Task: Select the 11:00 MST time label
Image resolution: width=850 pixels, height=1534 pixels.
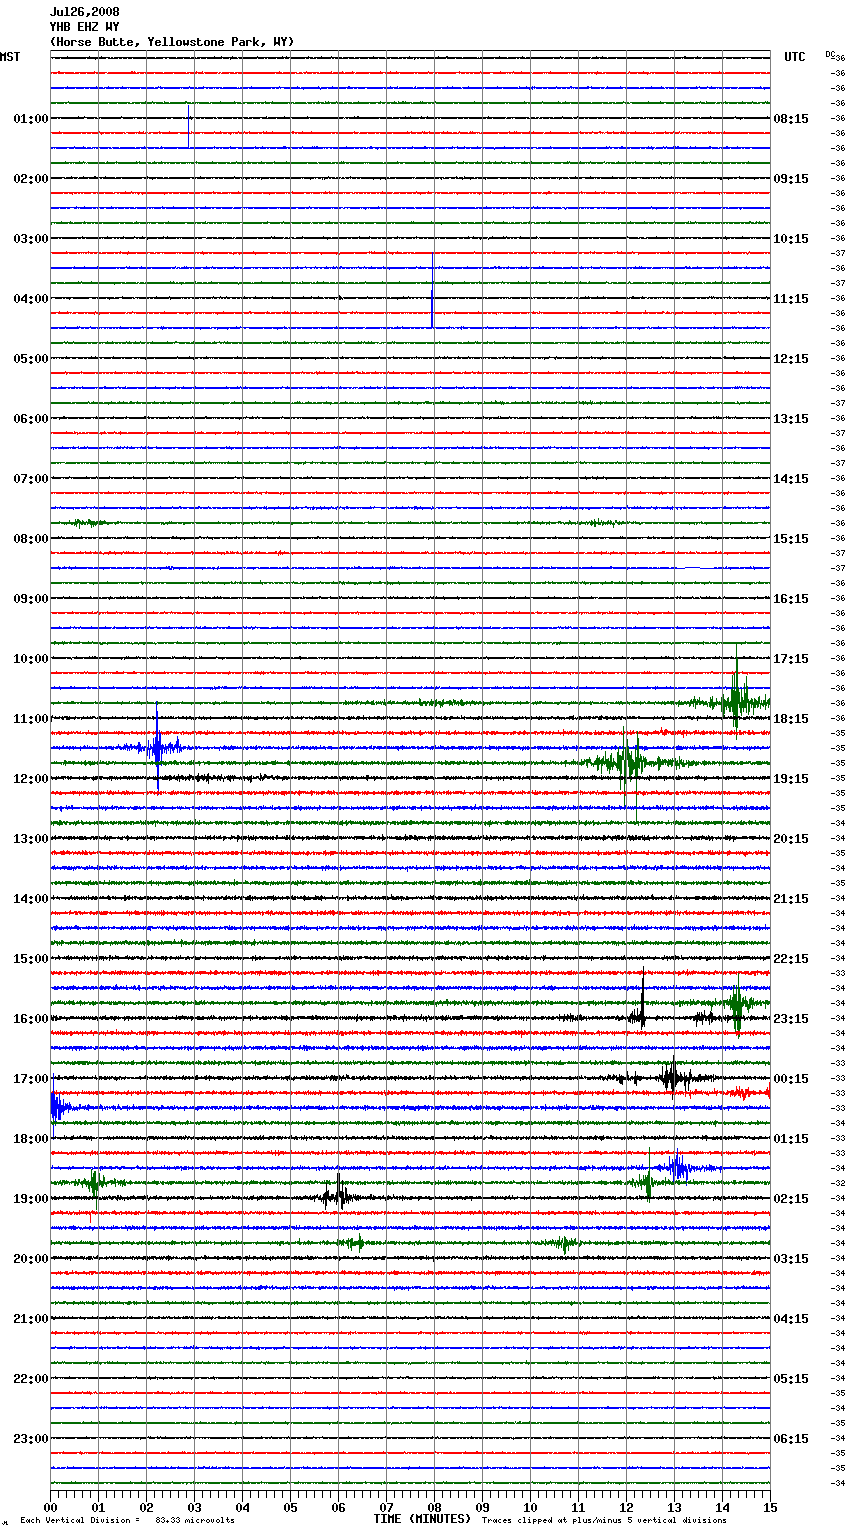Action: coord(31,719)
